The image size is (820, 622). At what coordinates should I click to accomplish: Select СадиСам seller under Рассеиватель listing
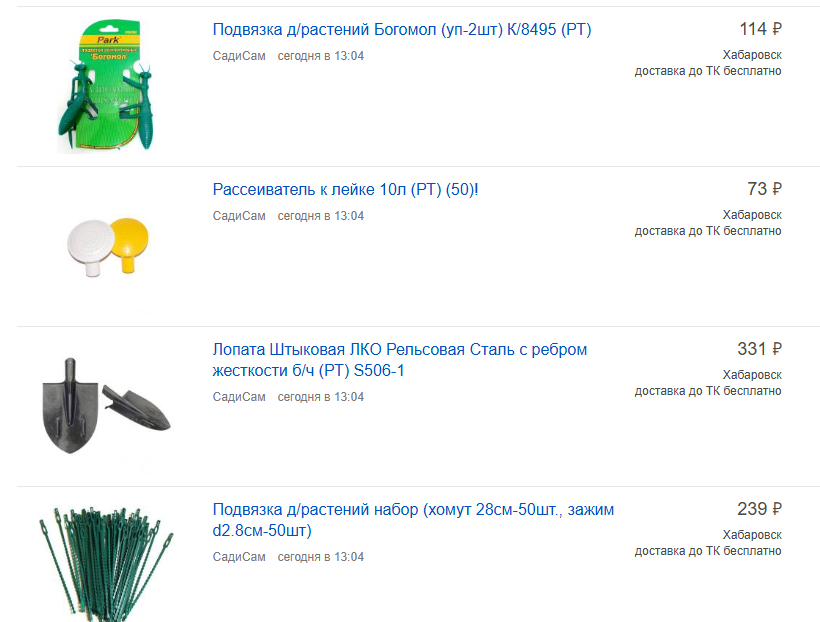239,216
